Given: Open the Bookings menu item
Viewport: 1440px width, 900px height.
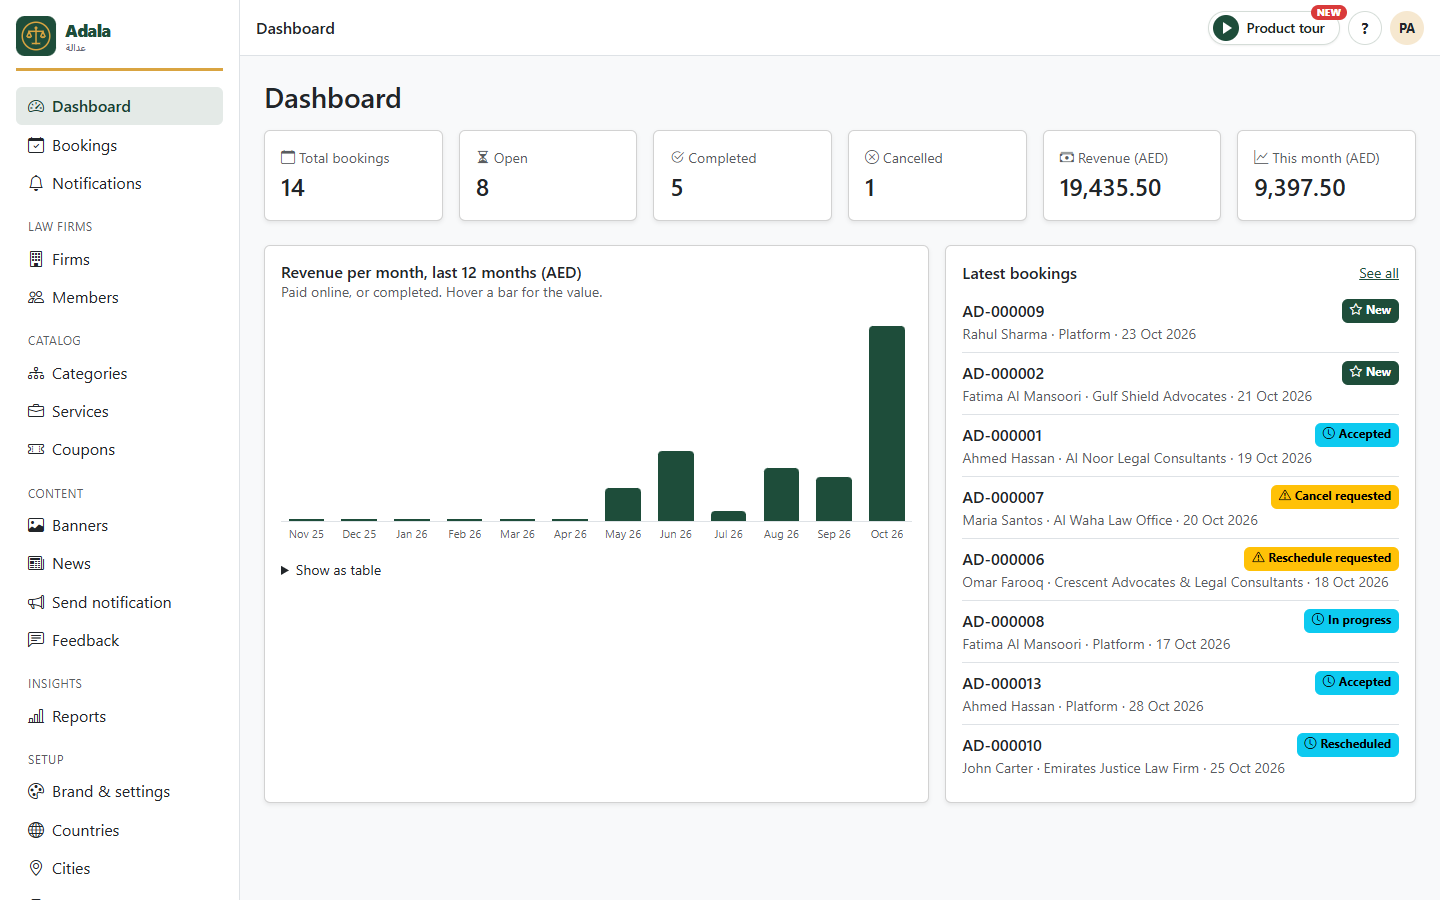Looking at the screenshot, I should coord(119,145).
